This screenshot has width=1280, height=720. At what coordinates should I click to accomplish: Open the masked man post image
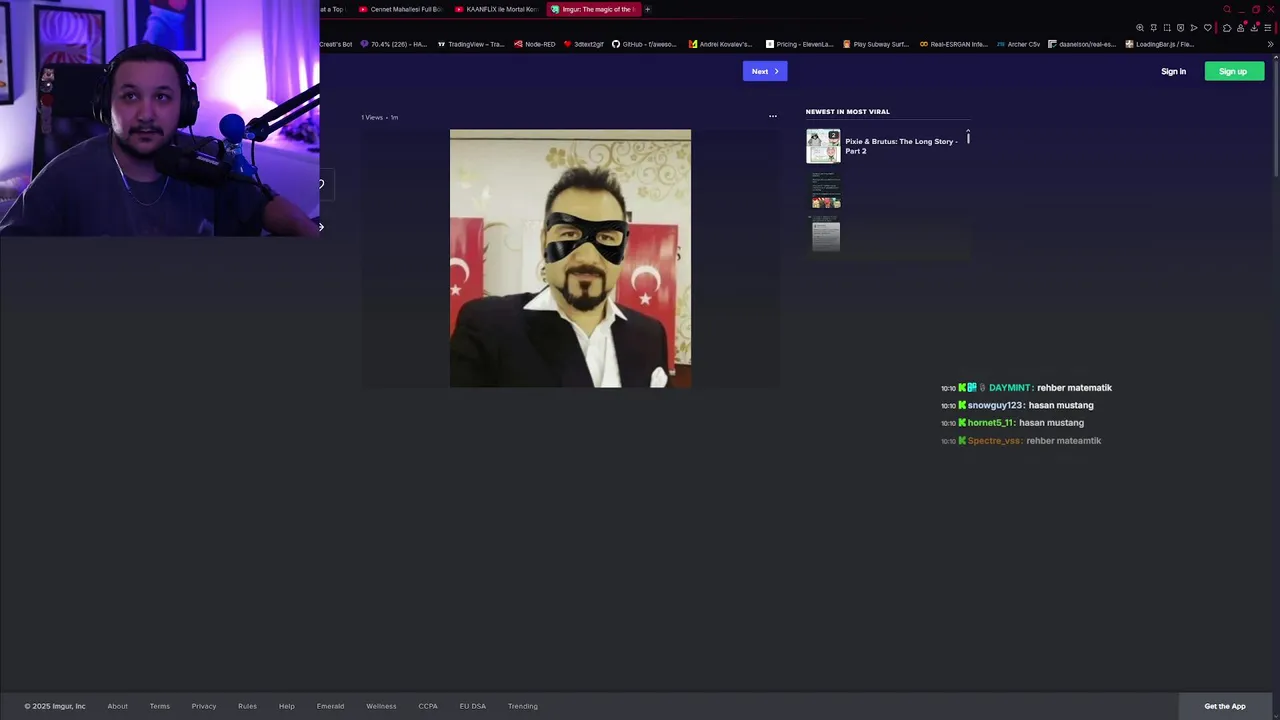tap(570, 258)
